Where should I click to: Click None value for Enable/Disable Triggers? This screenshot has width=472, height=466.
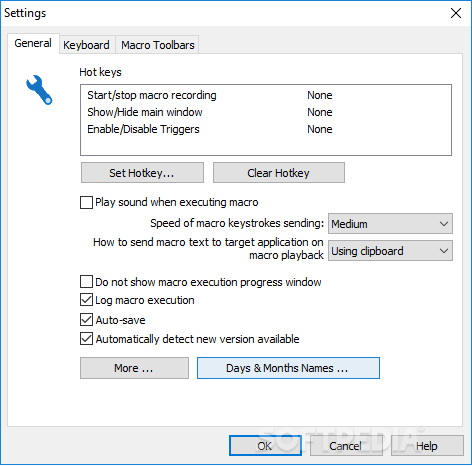coord(320,129)
